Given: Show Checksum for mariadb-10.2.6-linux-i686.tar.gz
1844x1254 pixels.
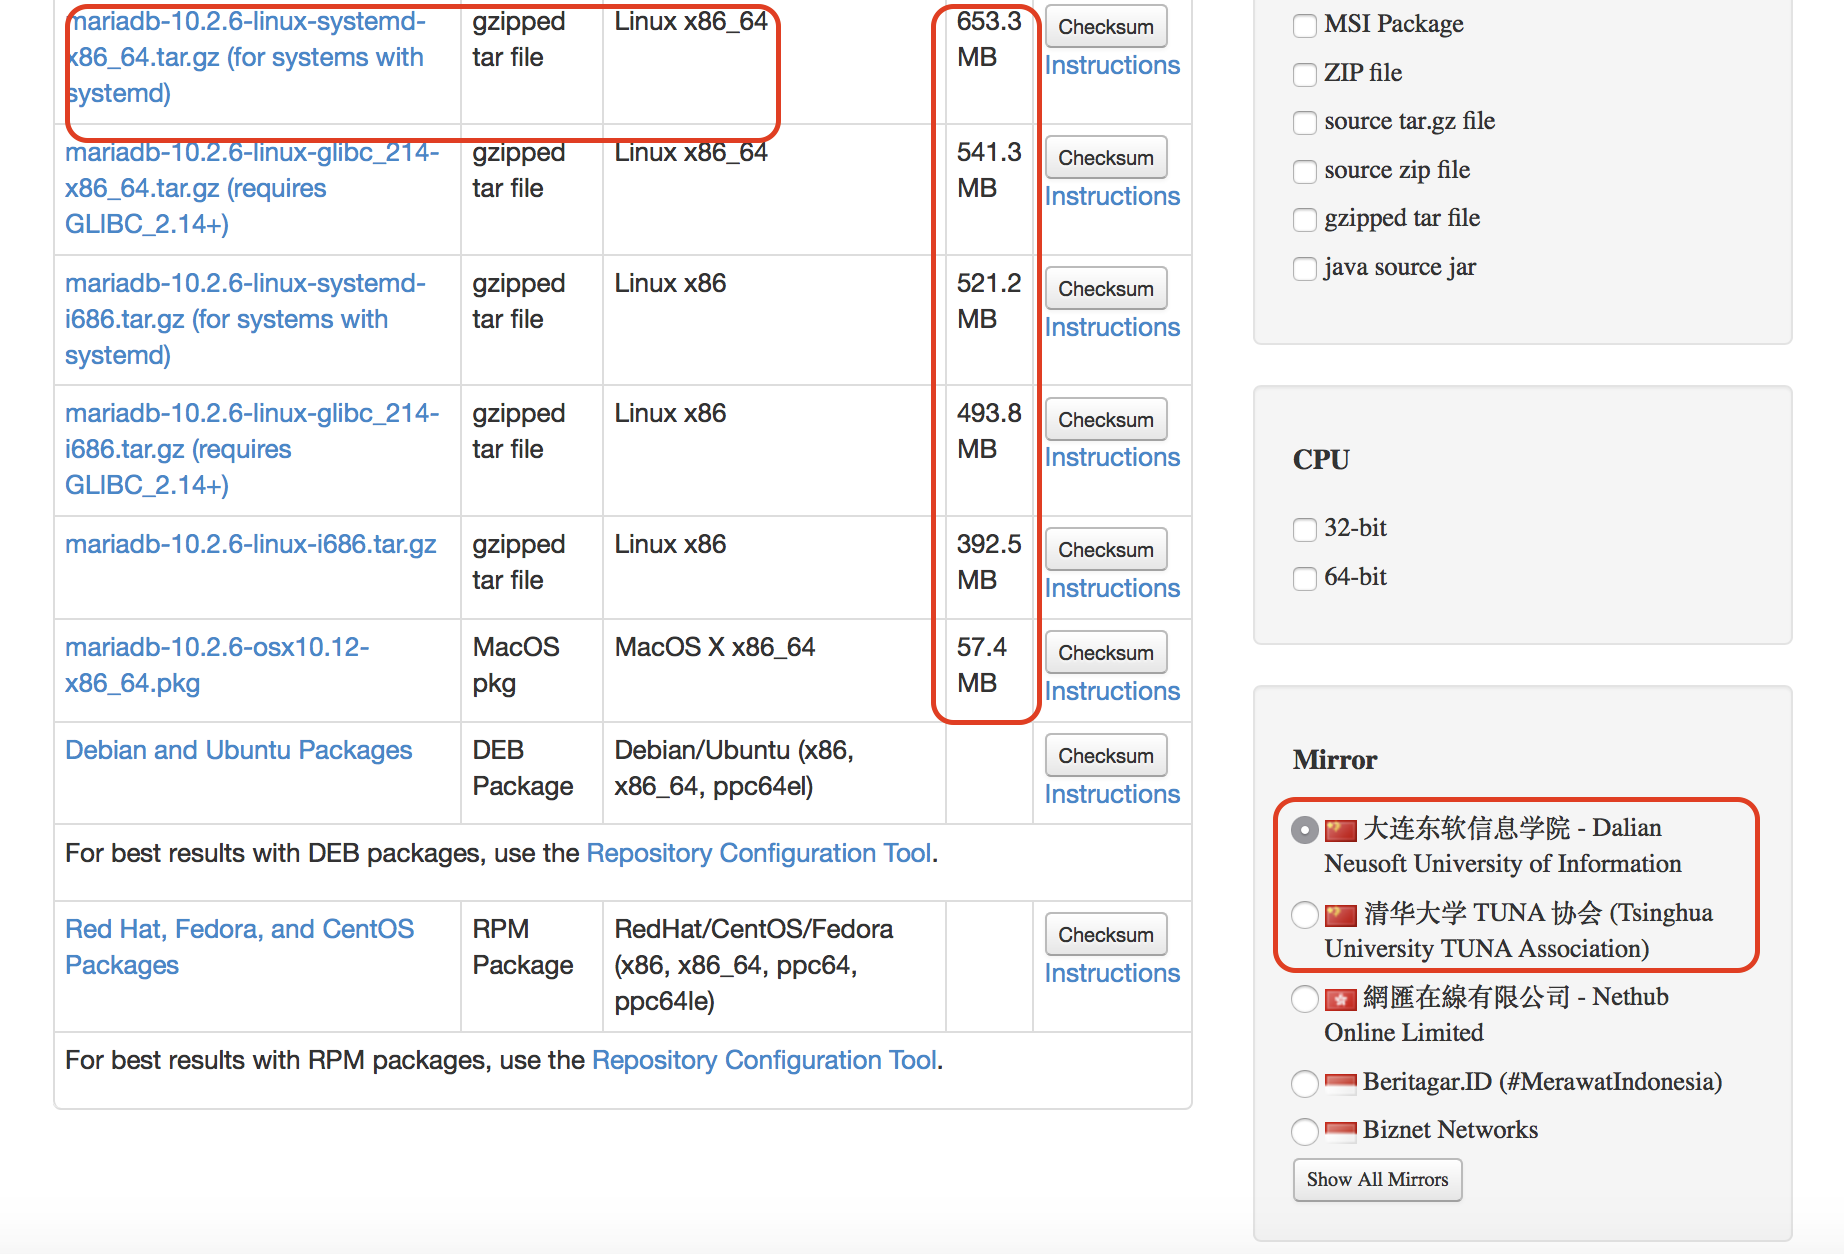Looking at the screenshot, I should [x=1106, y=550].
